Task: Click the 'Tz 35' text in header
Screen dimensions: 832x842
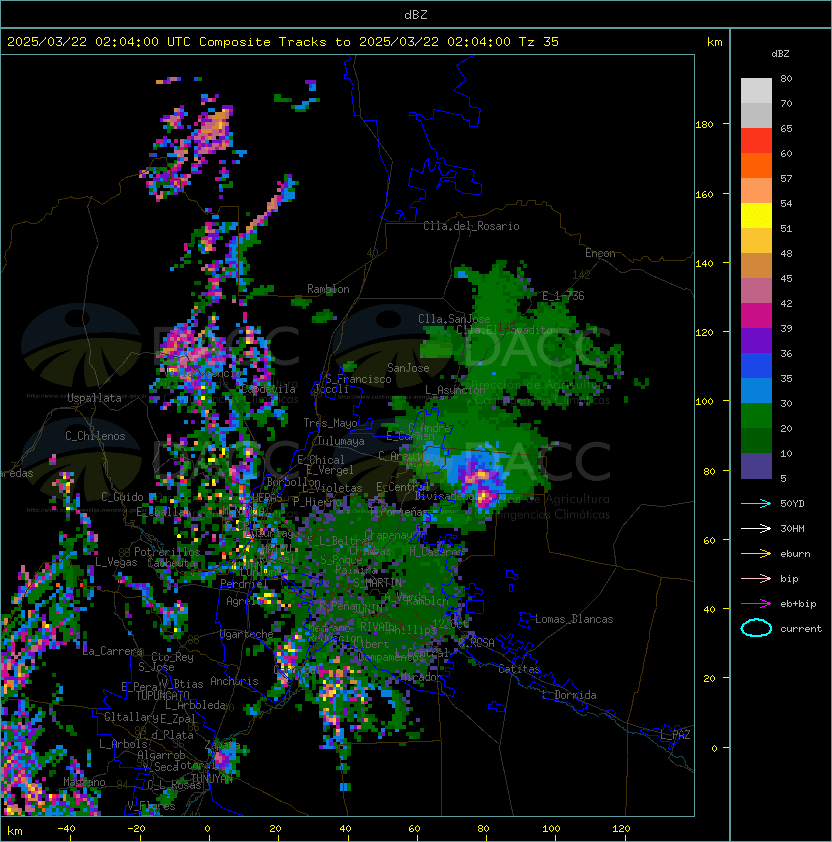Action: [539, 42]
